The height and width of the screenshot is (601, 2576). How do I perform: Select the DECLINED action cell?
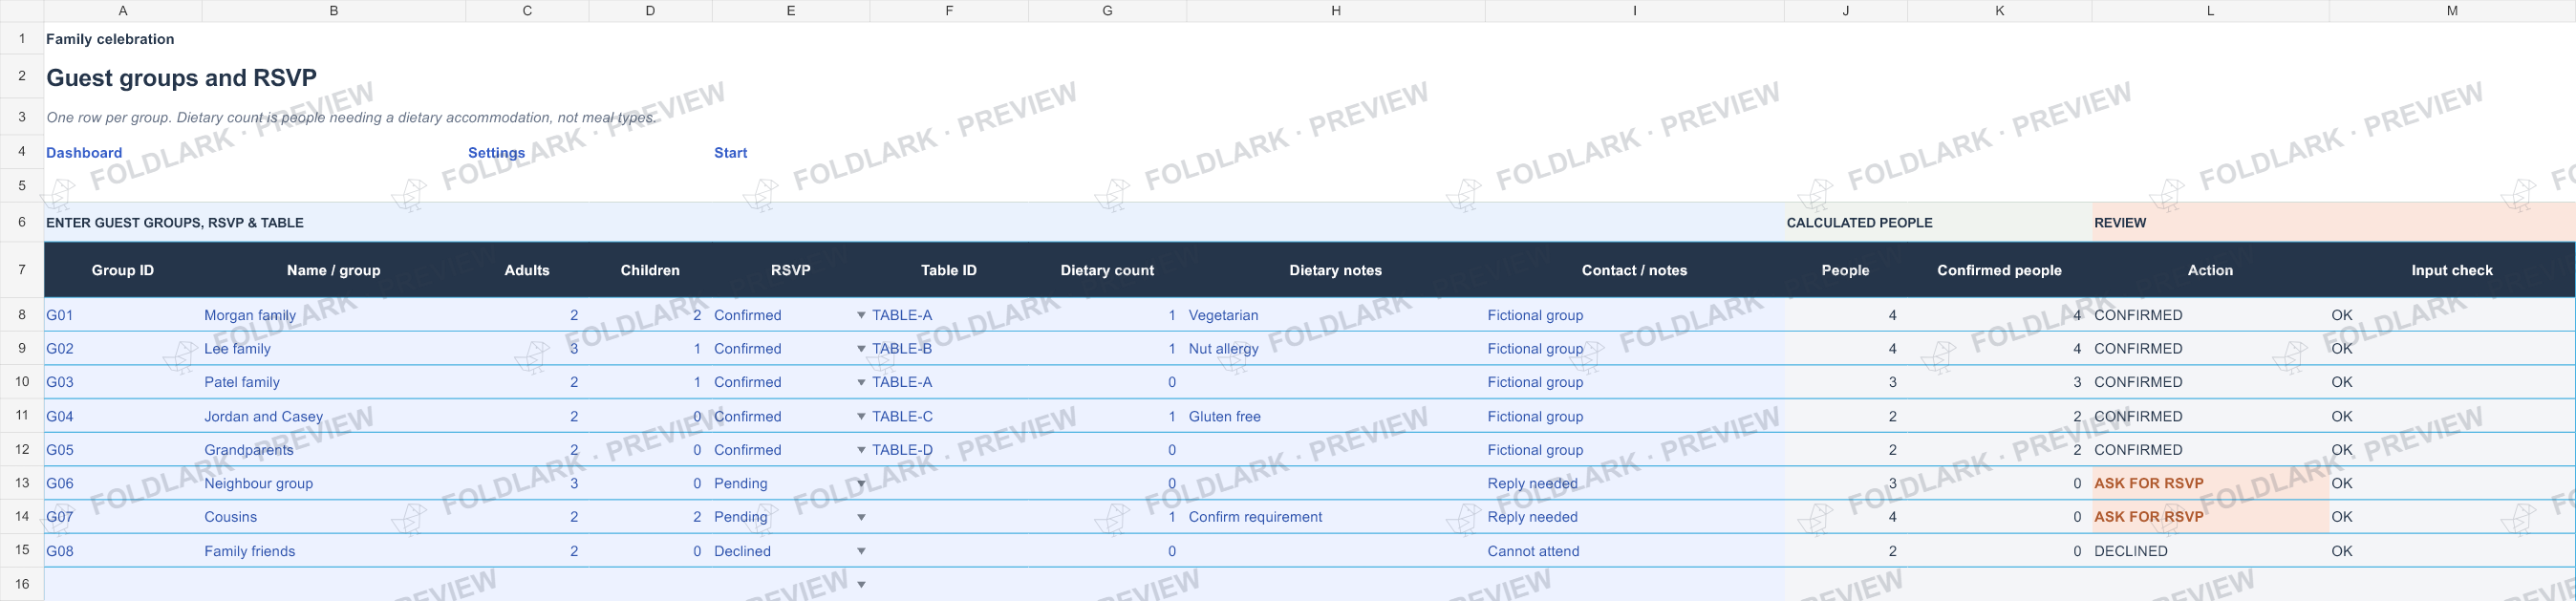click(x=2210, y=551)
